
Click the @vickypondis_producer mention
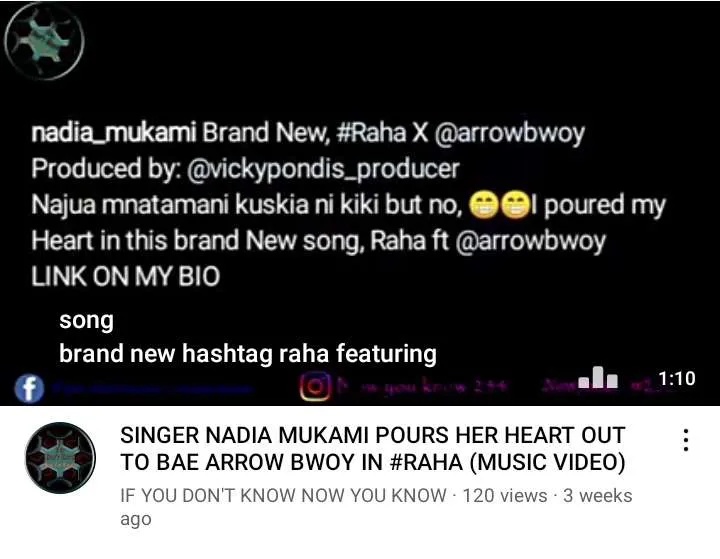tap(322, 169)
